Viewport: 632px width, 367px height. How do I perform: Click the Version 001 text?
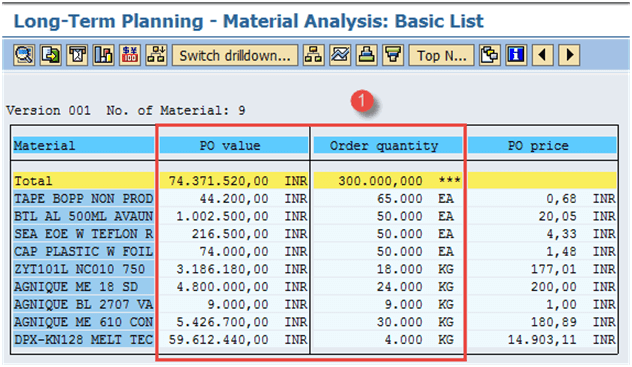click(48, 110)
